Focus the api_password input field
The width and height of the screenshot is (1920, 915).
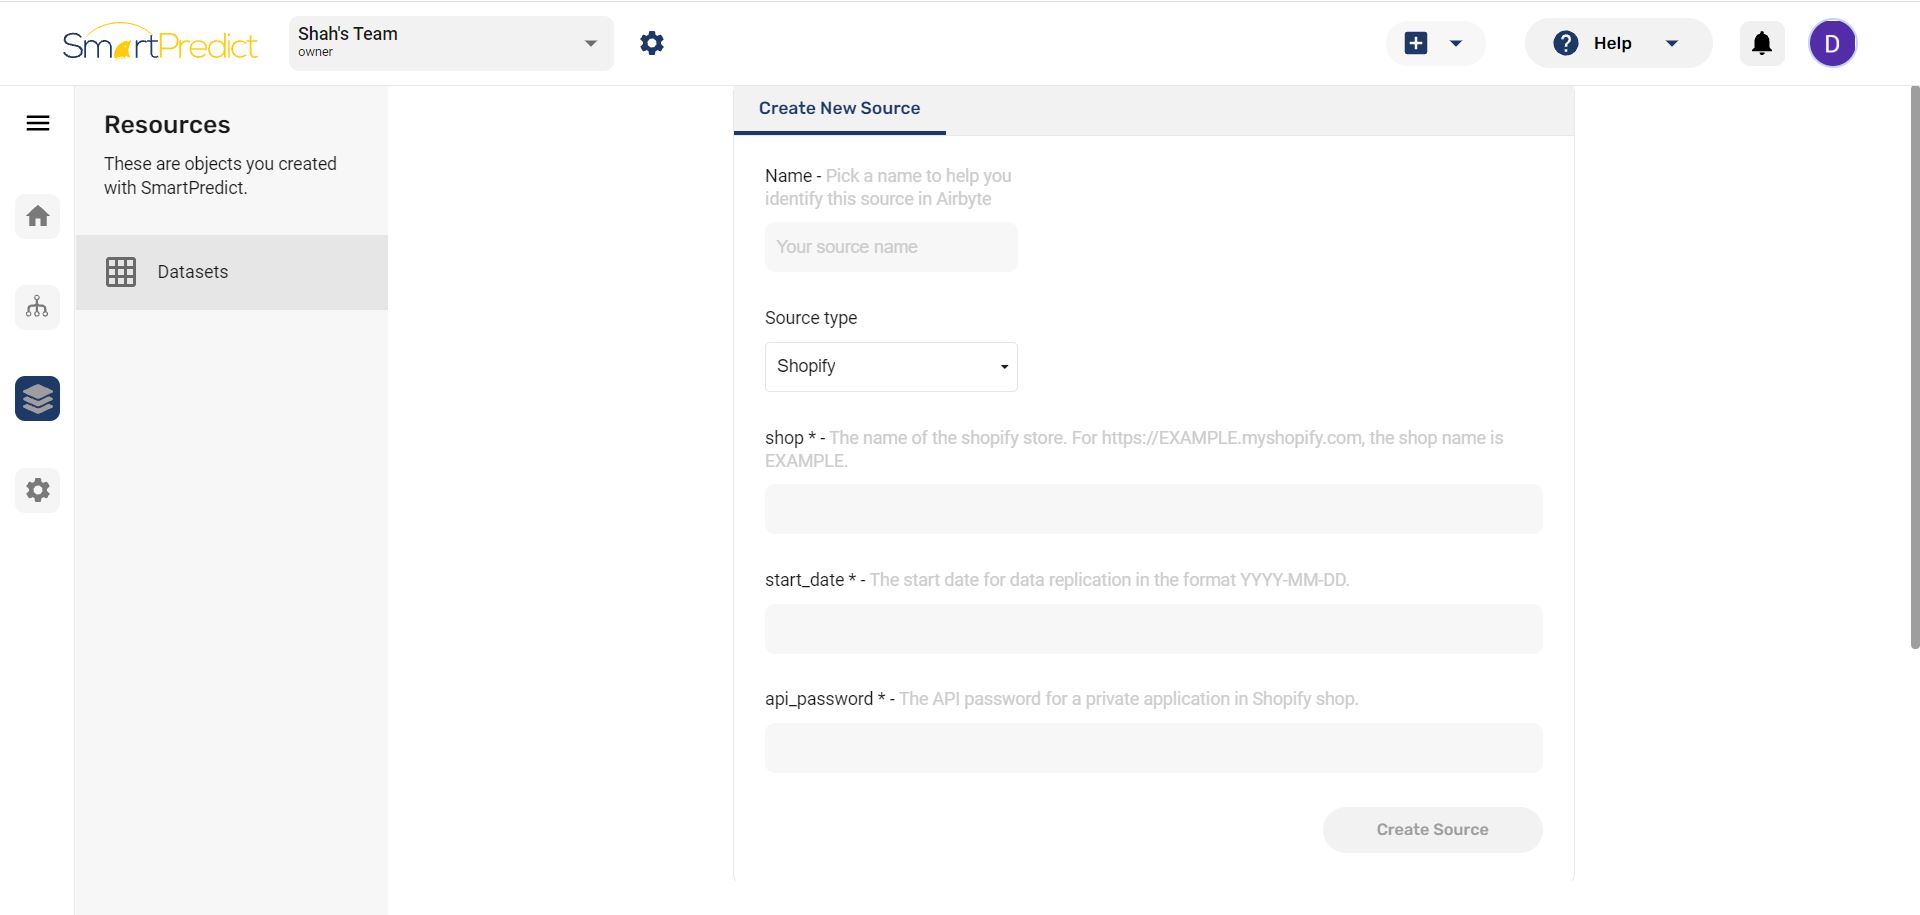click(x=1153, y=748)
